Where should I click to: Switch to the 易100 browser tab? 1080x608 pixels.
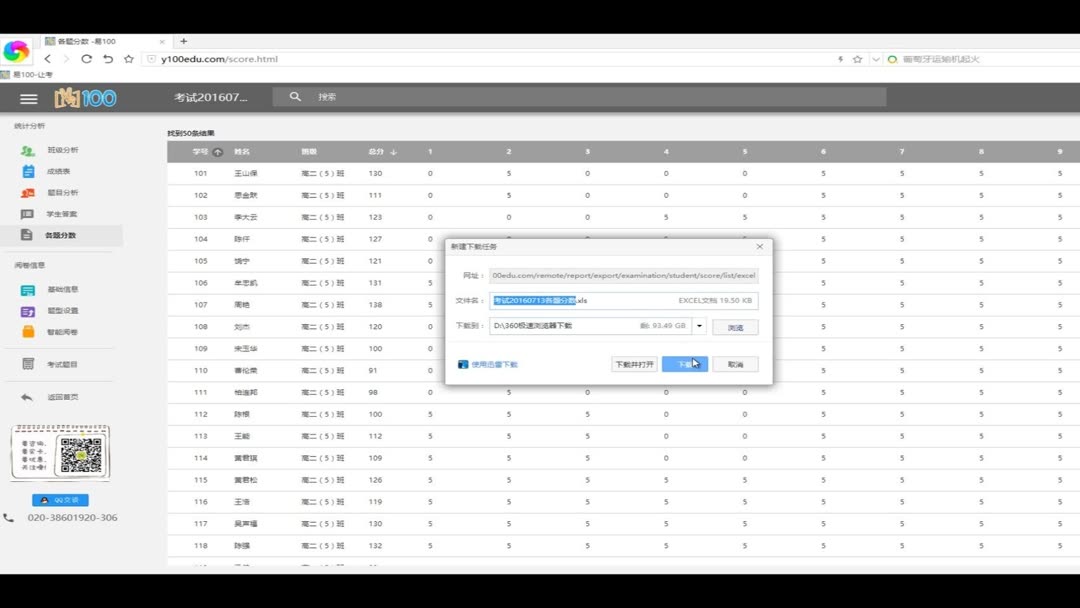pyautogui.click(x=103, y=41)
